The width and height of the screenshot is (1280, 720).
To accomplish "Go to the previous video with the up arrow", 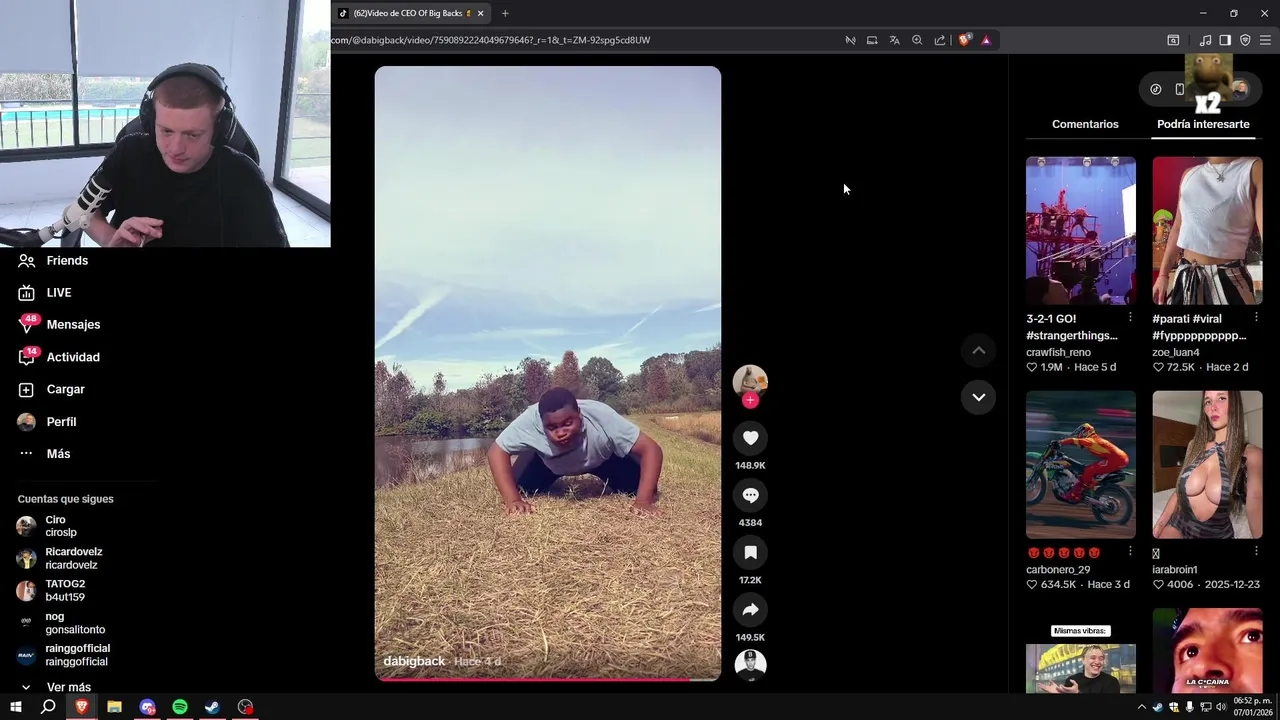I will [979, 350].
